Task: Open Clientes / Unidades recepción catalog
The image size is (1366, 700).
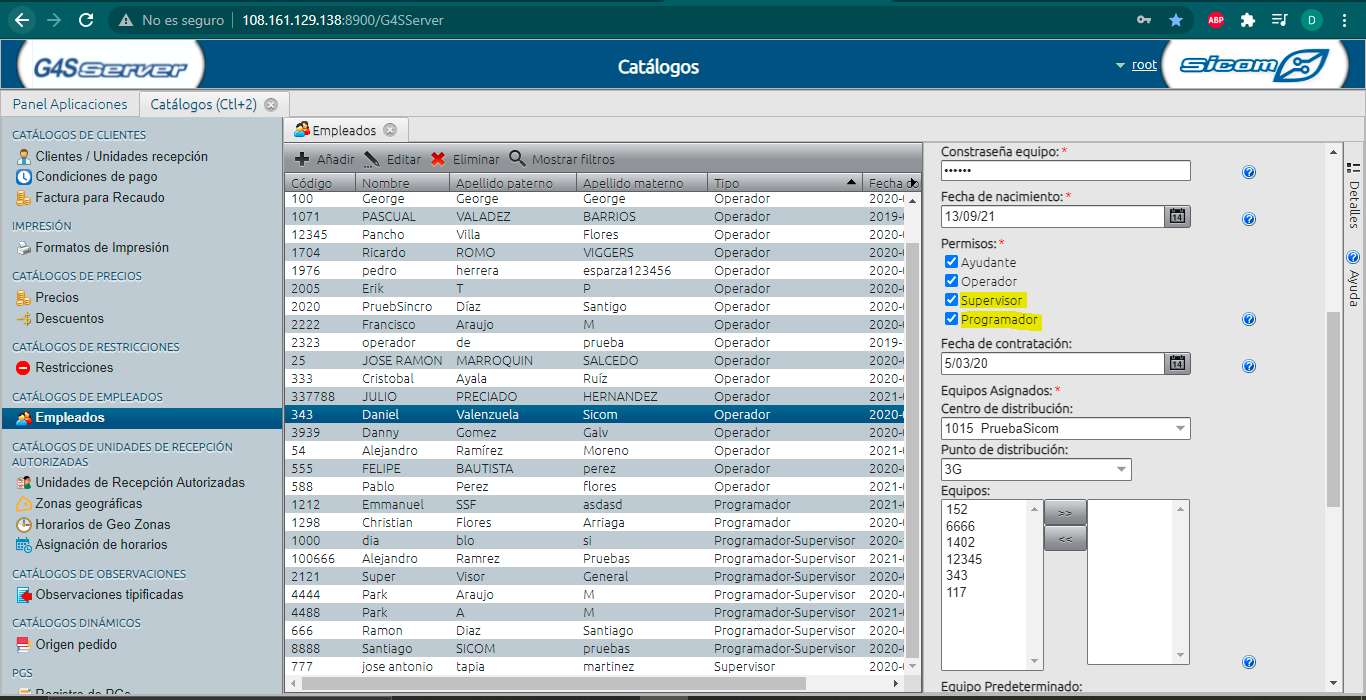Action: click(x=121, y=156)
